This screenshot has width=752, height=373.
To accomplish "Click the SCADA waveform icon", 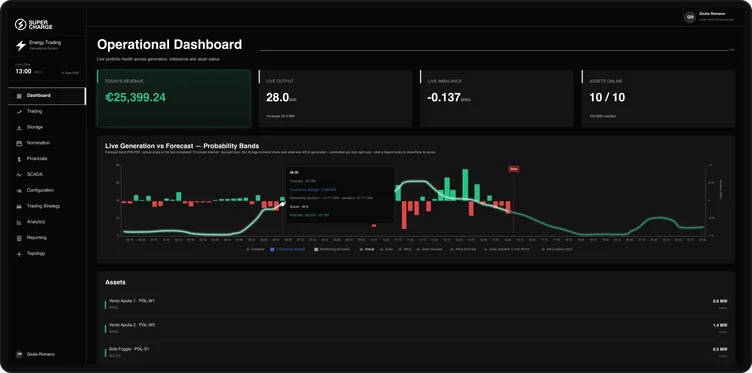I will 19,175.
